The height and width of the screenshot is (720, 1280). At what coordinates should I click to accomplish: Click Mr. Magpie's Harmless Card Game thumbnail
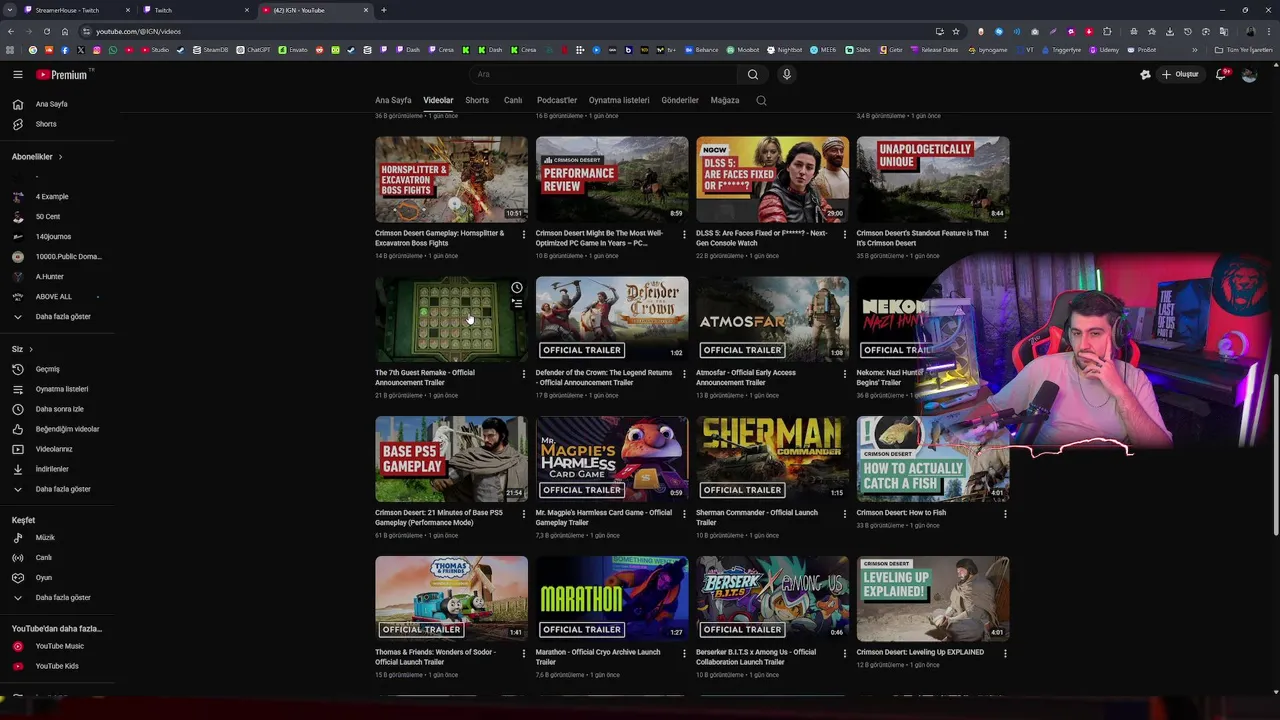pyautogui.click(x=612, y=459)
